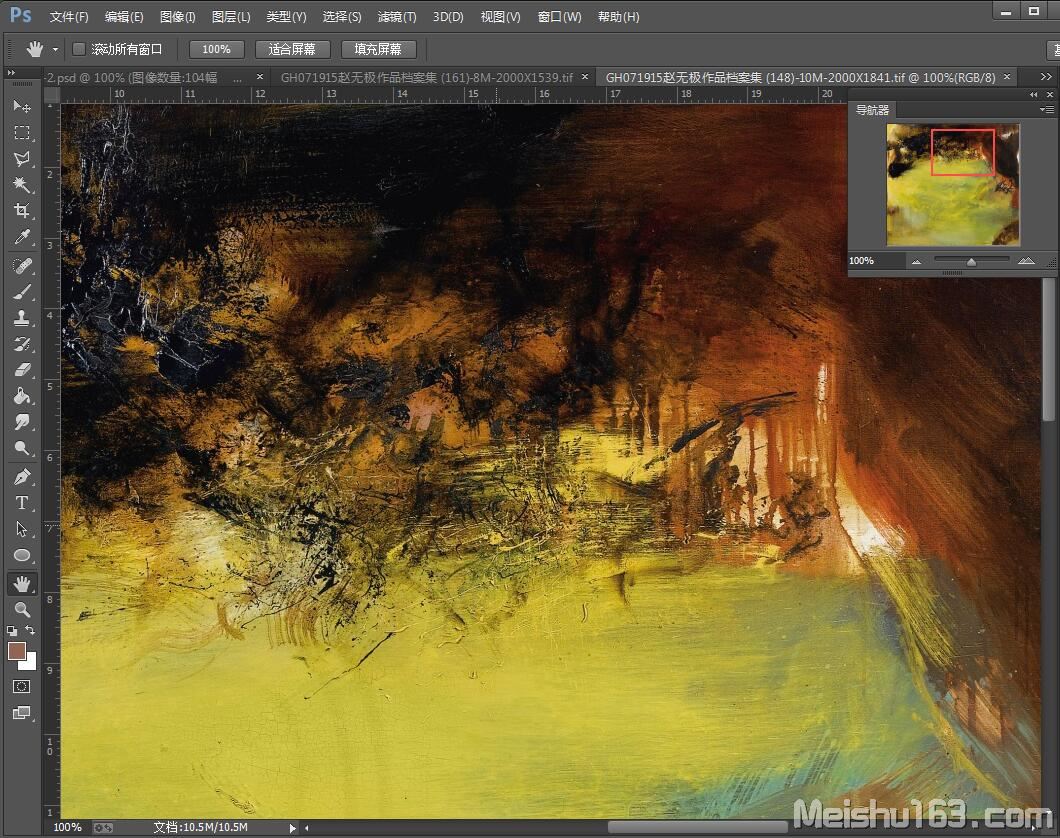
Task: Select the Magic Wand tool
Action: (x=22, y=184)
